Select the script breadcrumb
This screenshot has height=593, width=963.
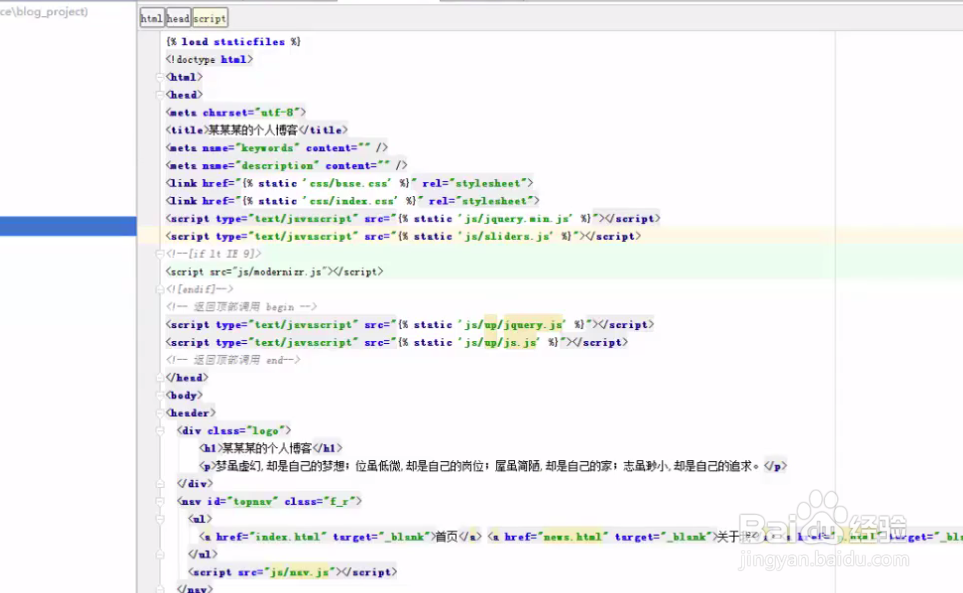[210, 18]
